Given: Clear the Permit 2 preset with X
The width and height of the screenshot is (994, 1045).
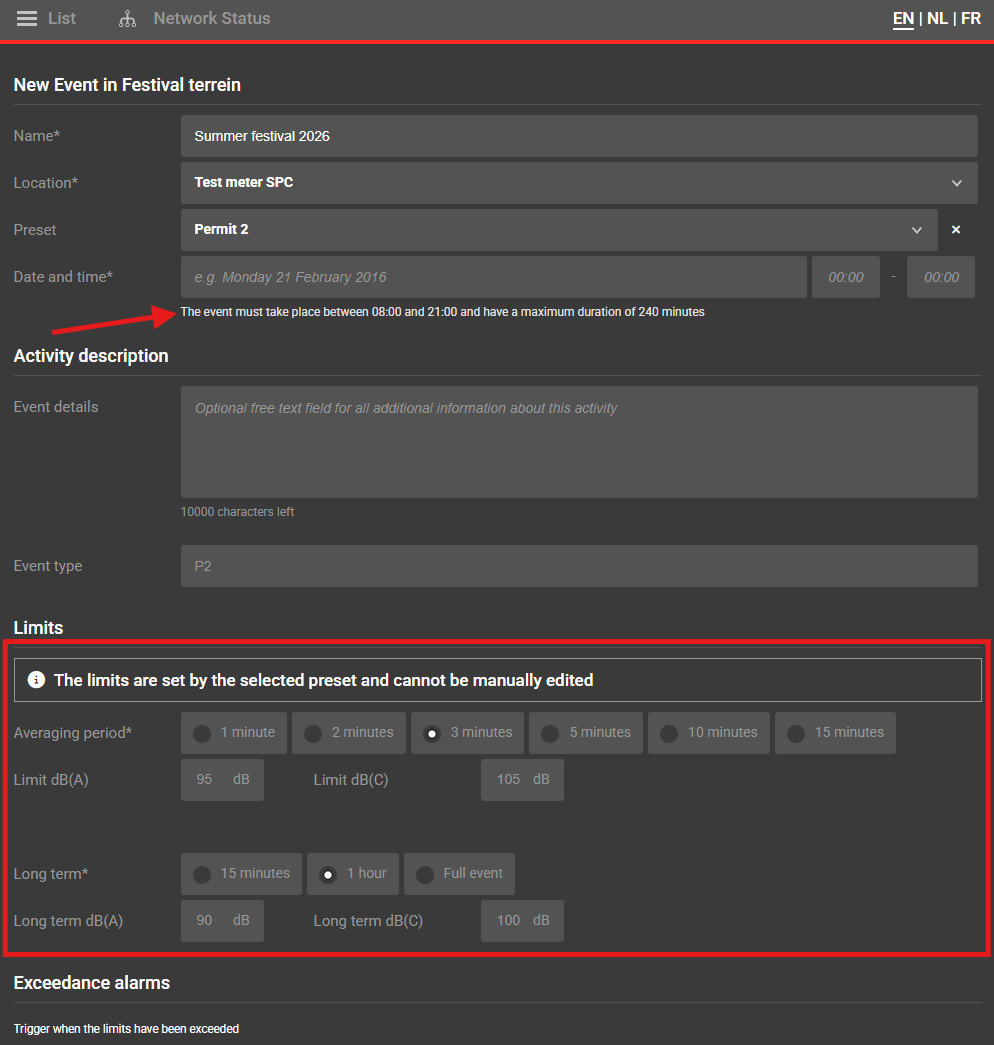Looking at the screenshot, I should 956,230.
